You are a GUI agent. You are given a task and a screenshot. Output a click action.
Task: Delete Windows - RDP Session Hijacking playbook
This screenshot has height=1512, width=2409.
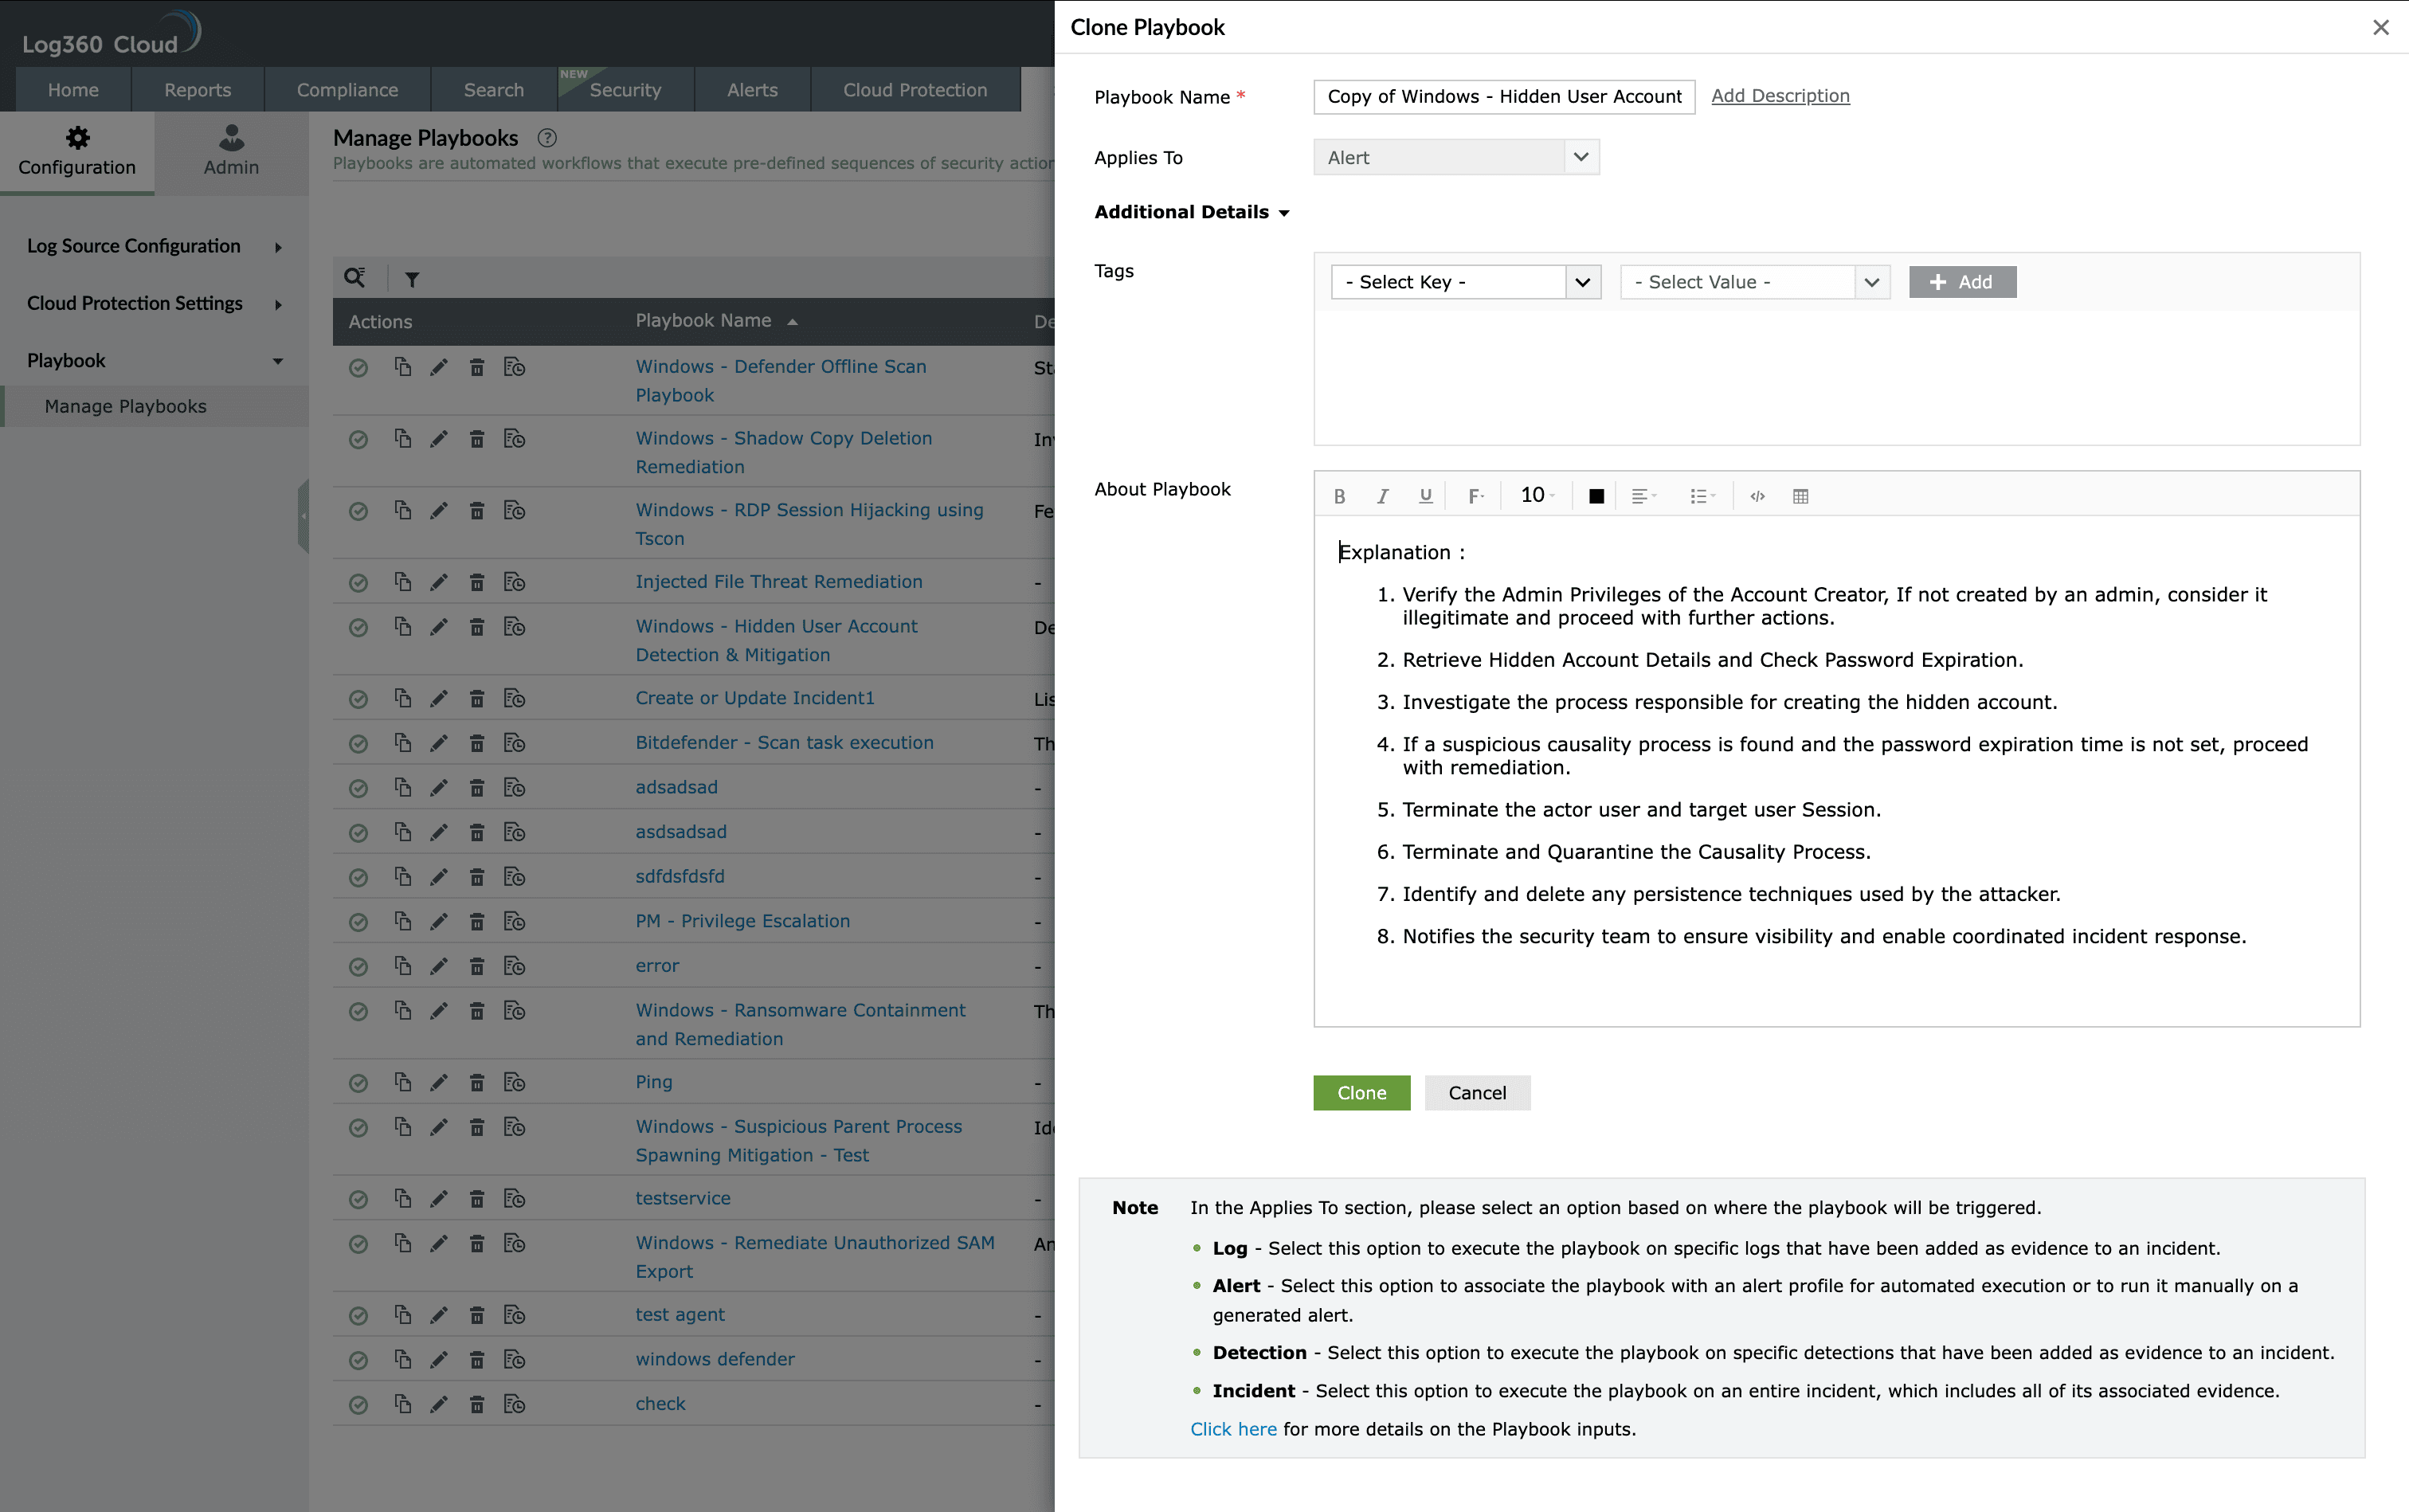(x=477, y=511)
